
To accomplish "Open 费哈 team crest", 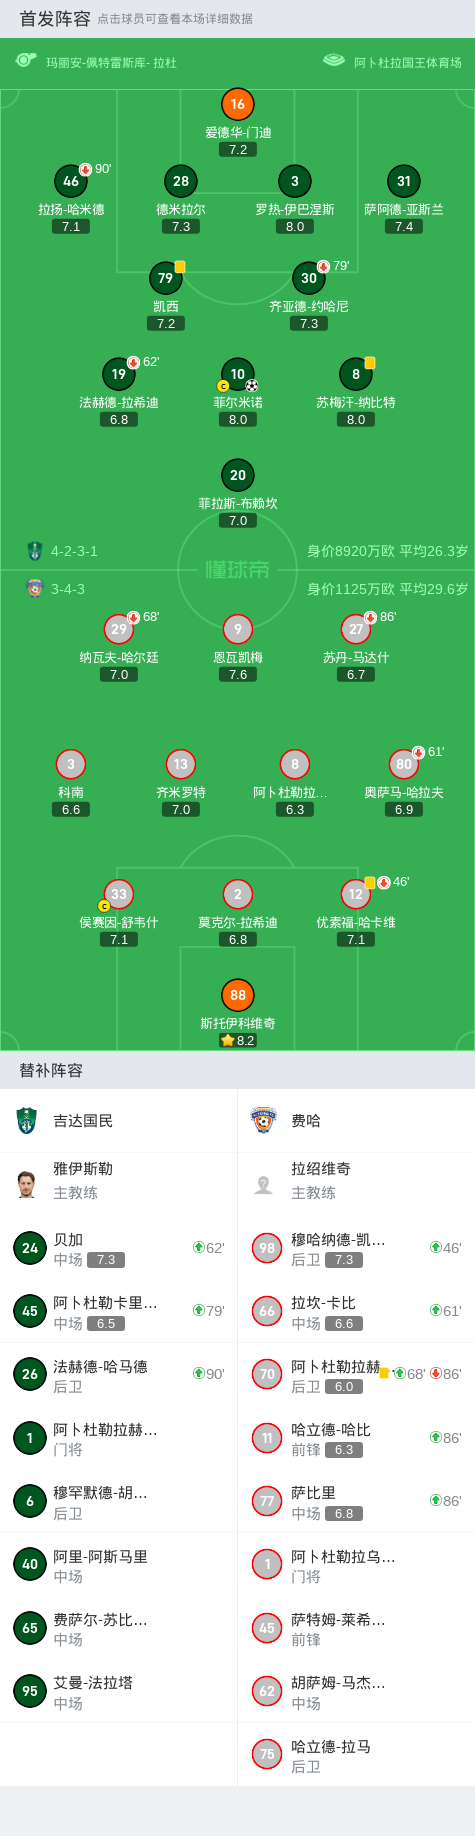I will click(x=263, y=1120).
